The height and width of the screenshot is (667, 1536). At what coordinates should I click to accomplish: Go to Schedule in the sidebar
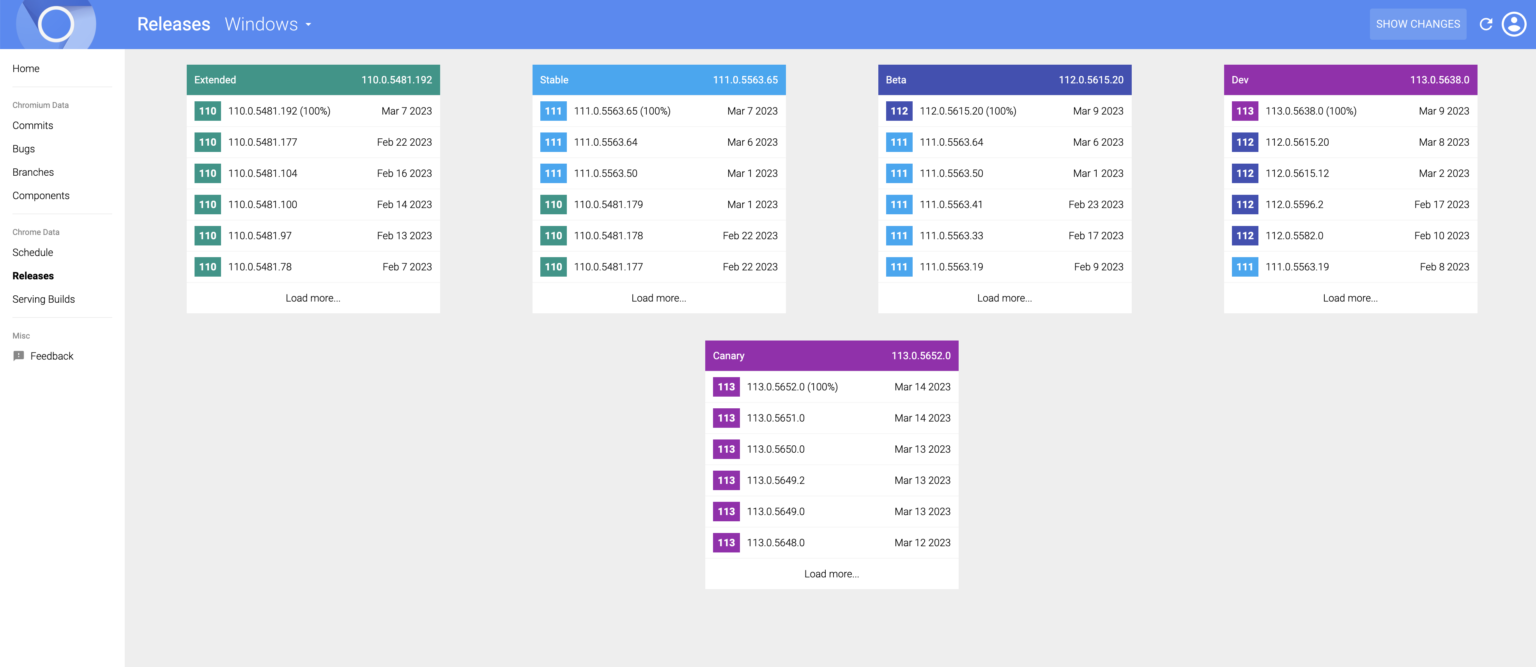(x=33, y=253)
